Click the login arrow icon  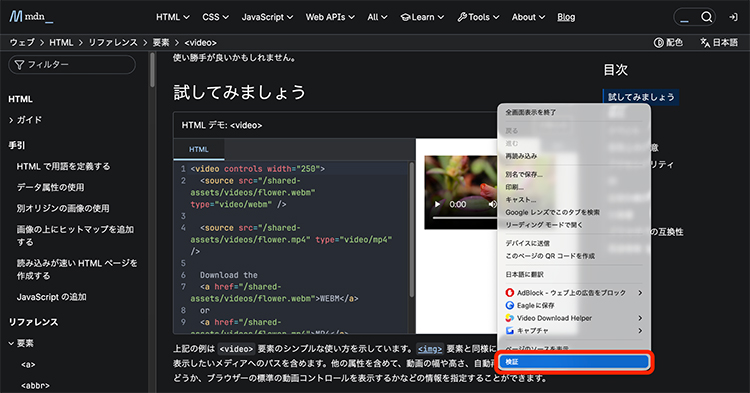733,17
